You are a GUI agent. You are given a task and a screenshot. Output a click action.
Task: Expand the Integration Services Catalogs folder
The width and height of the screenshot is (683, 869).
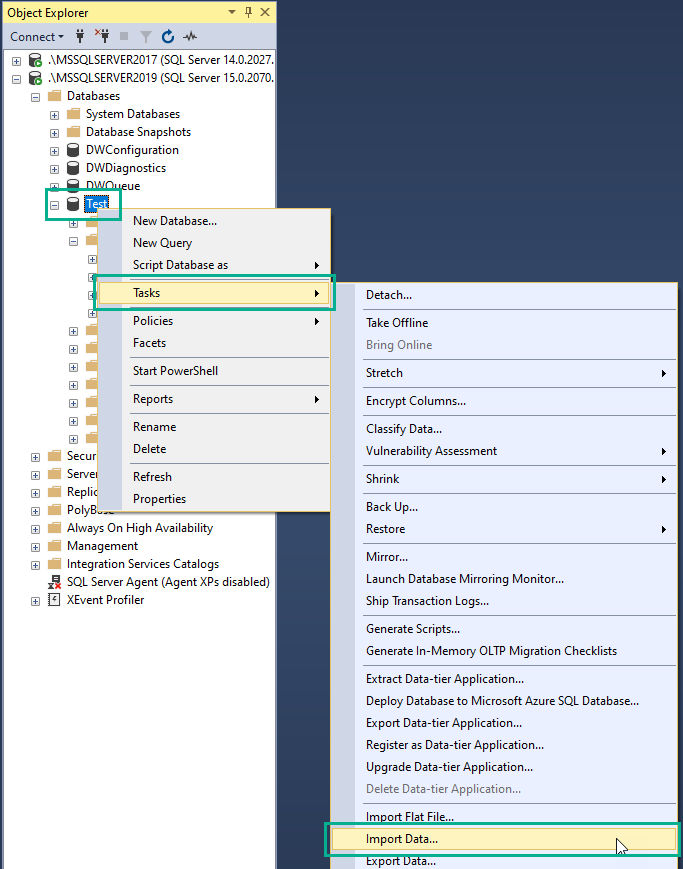(x=35, y=565)
